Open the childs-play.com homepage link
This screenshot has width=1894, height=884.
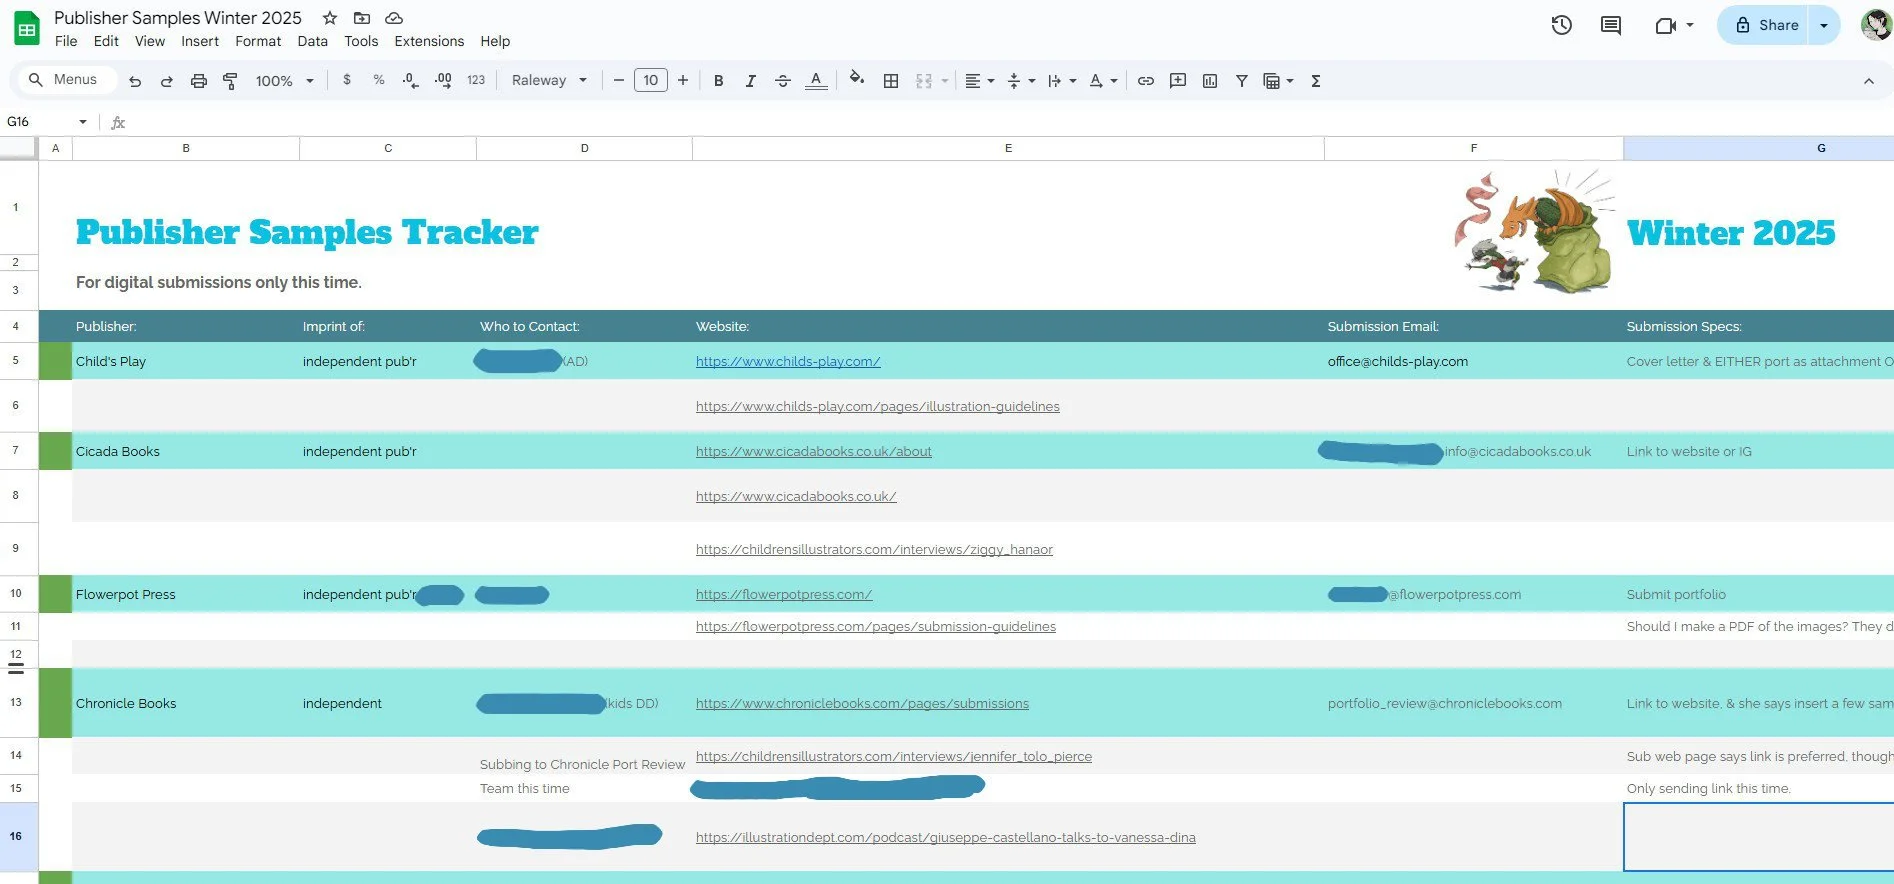(788, 361)
